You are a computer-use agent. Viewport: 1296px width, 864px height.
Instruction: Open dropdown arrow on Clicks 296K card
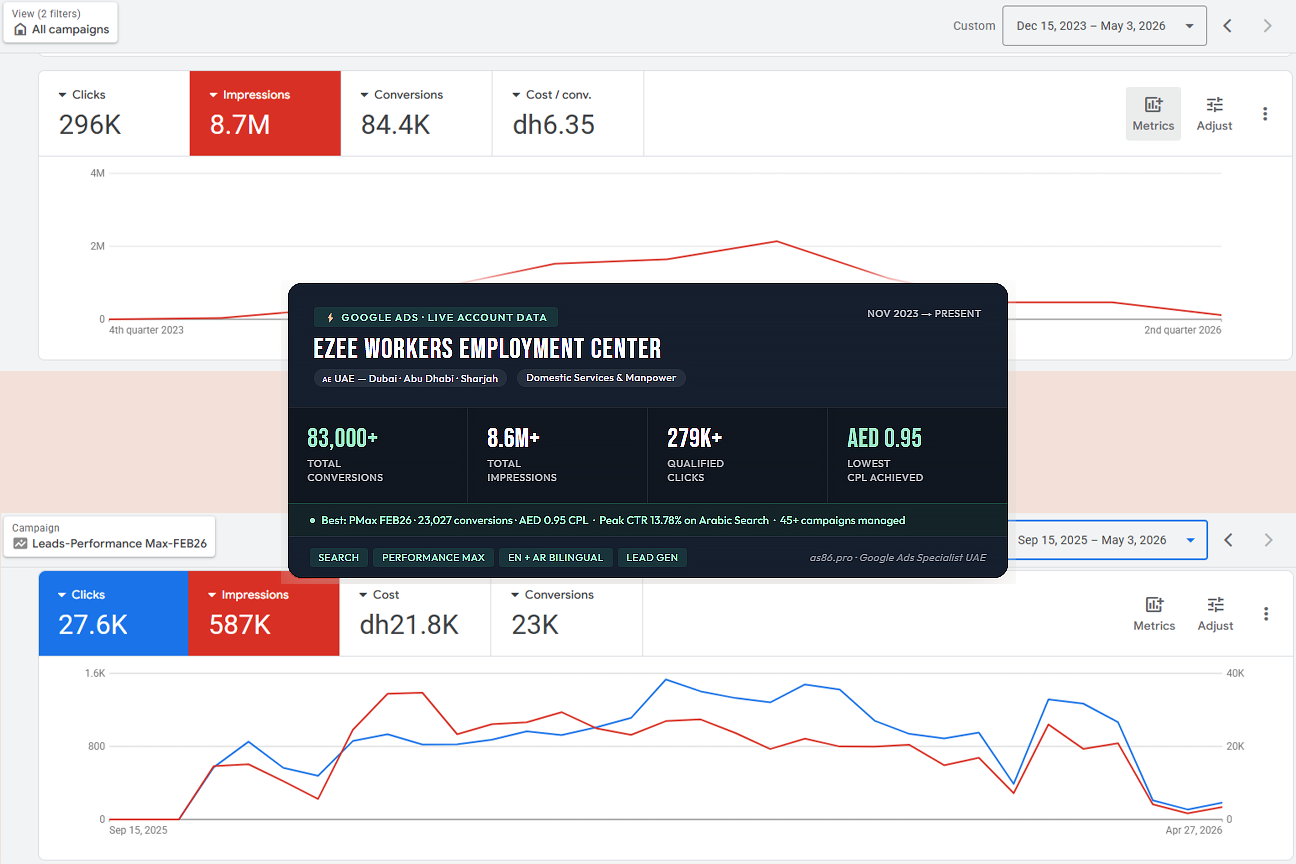(x=63, y=95)
